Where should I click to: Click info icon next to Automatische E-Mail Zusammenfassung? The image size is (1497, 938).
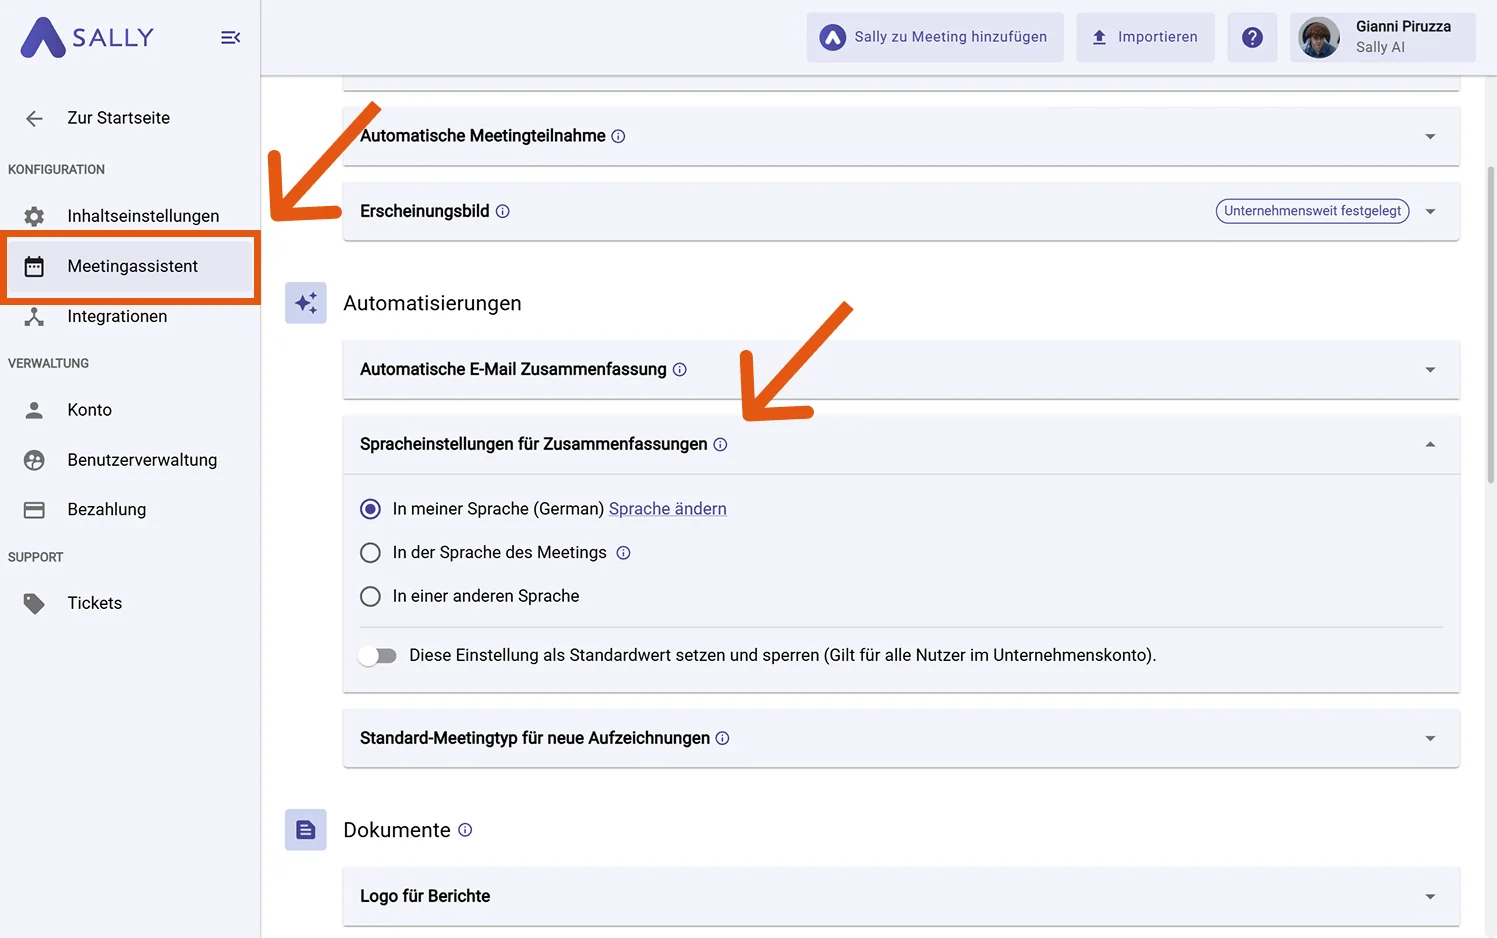(680, 370)
